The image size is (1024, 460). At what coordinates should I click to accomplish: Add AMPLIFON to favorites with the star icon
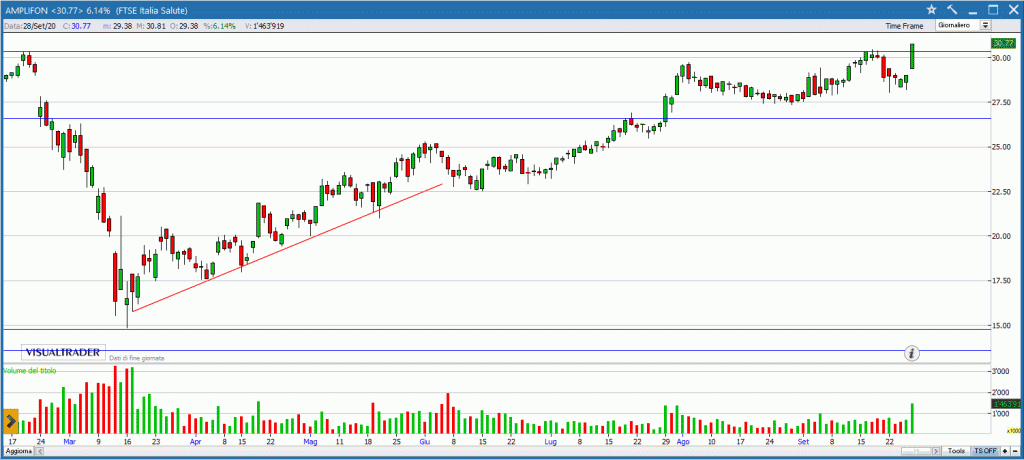click(x=932, y=9)
